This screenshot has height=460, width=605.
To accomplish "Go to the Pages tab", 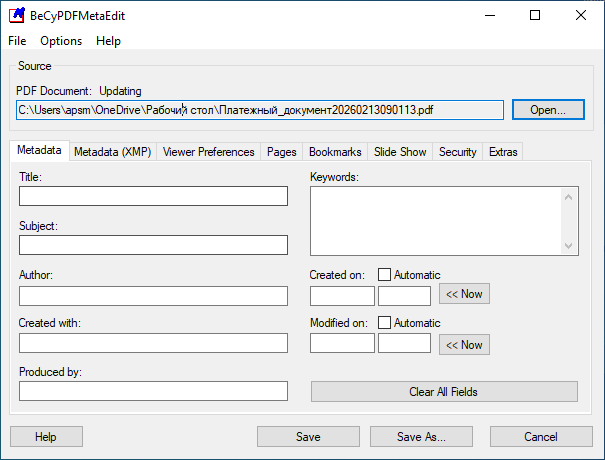I will point(282,152).
